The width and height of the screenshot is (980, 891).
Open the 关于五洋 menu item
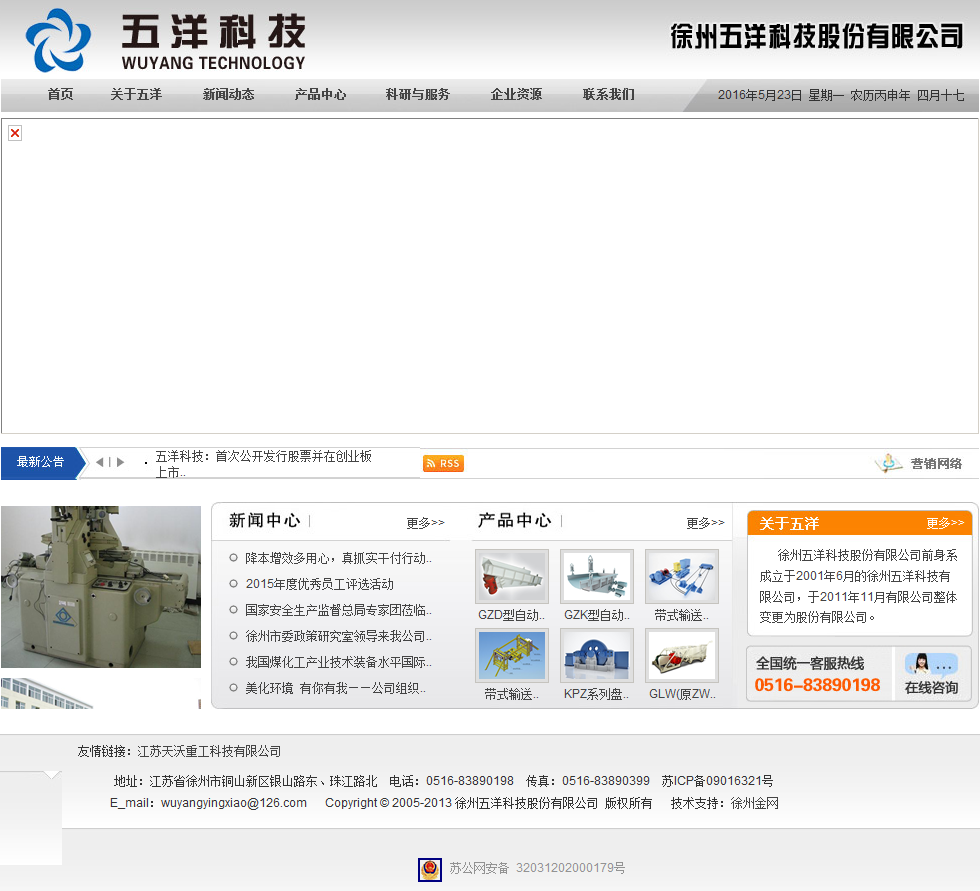click(136, 94)
